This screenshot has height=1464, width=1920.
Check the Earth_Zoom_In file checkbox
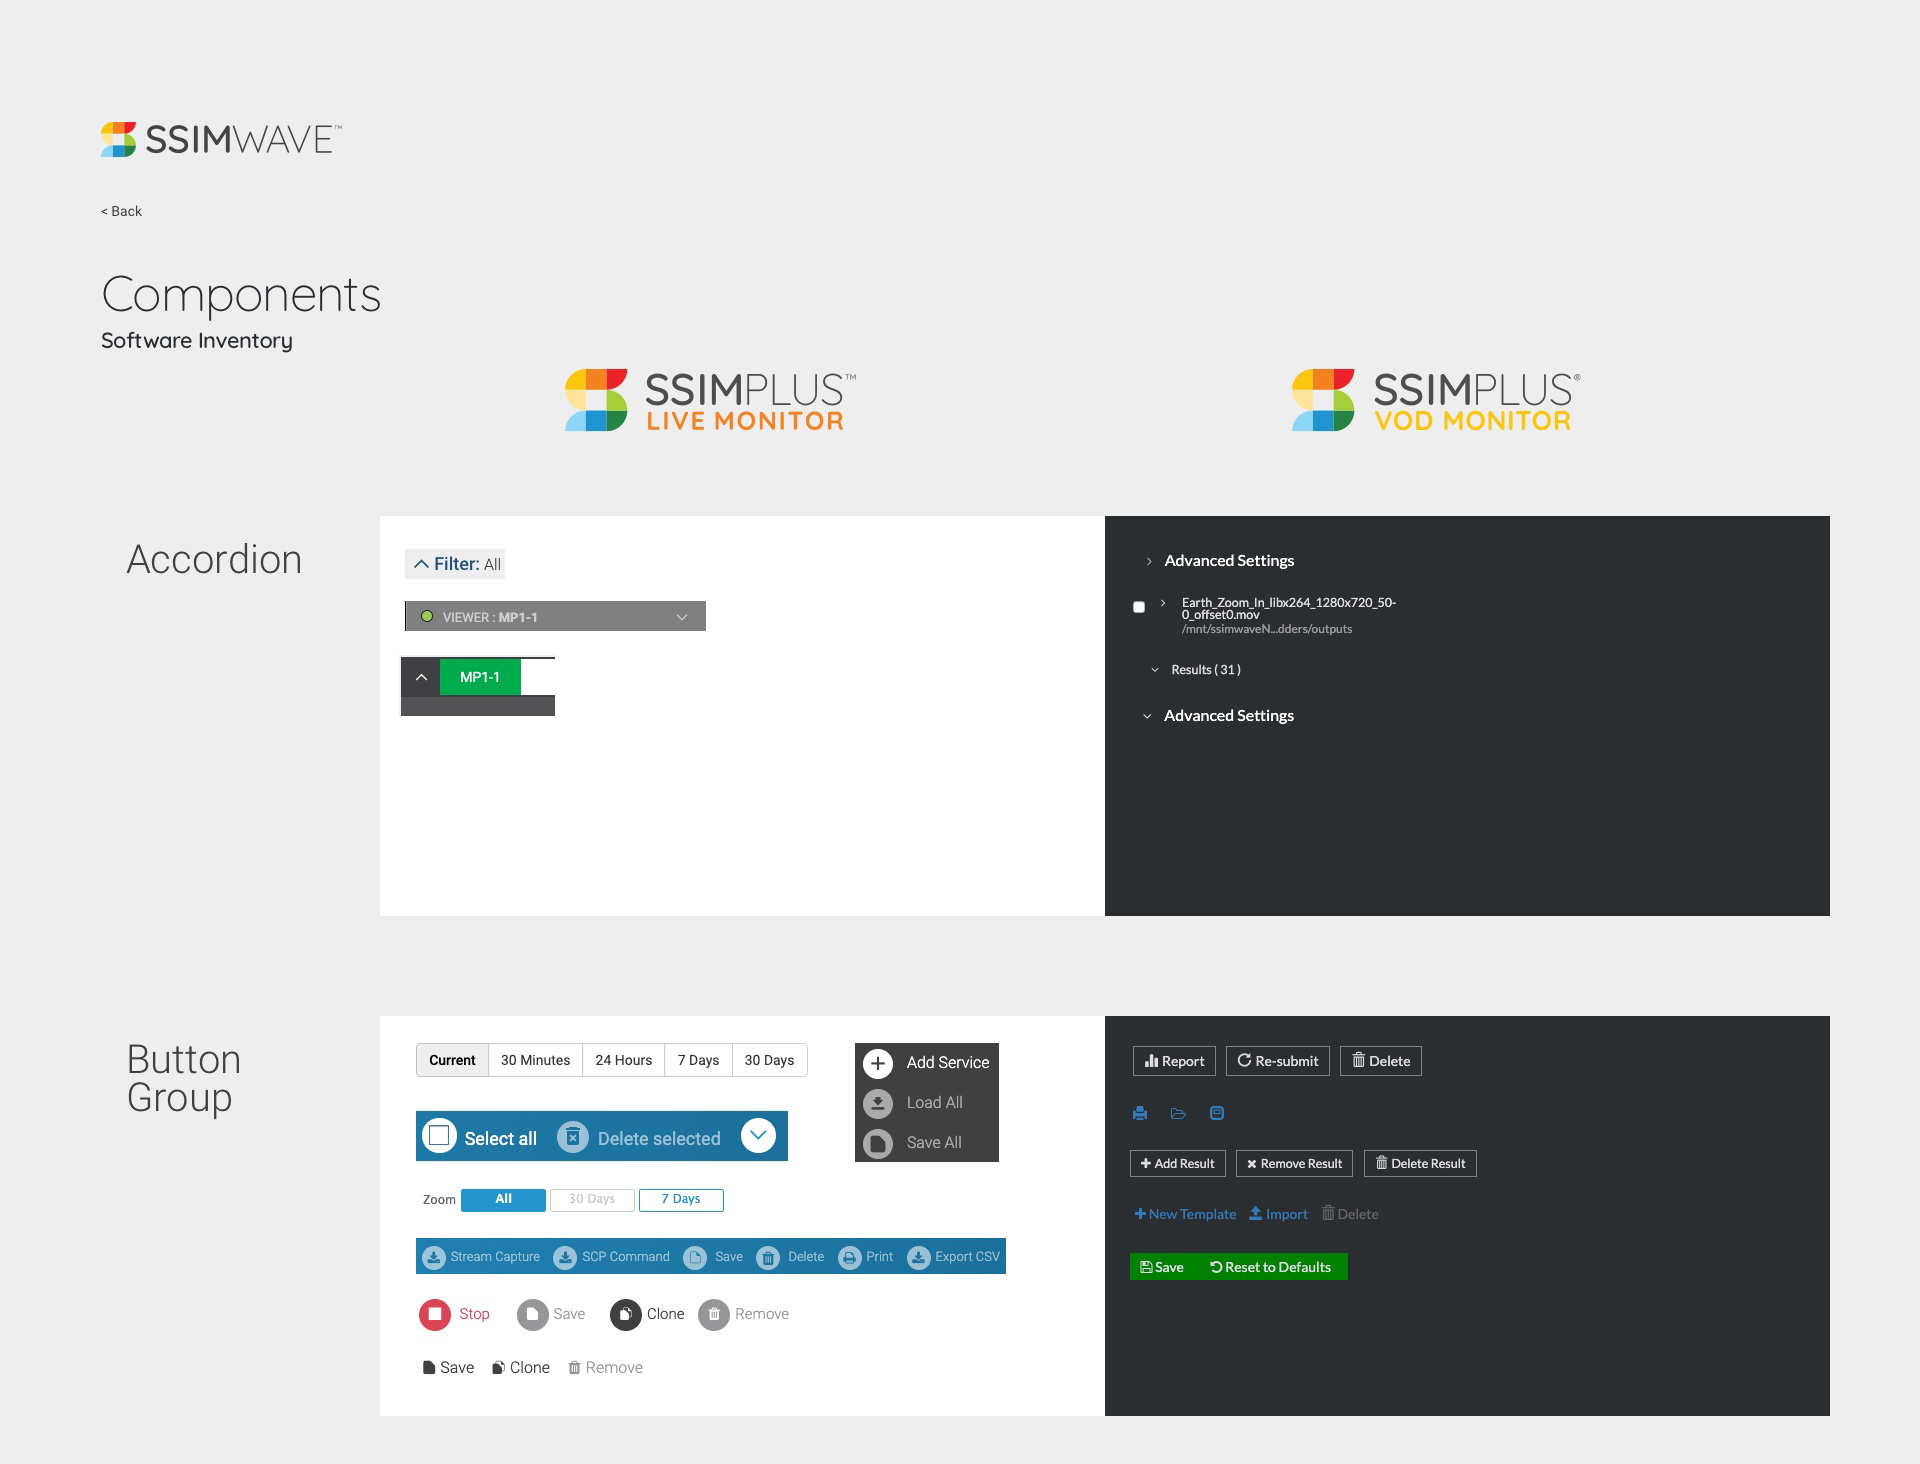coord(1139,607)
